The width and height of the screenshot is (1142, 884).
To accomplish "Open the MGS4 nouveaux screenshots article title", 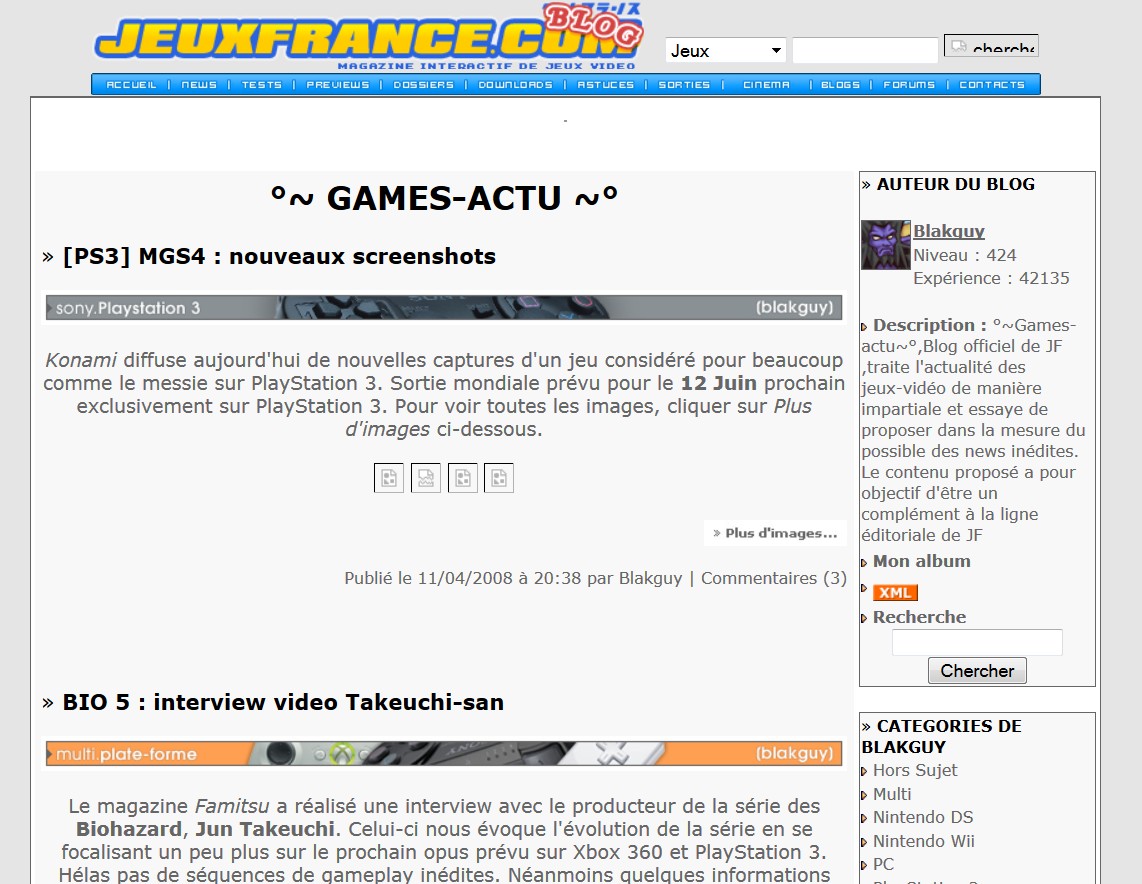I will click(x=279, y=256).
